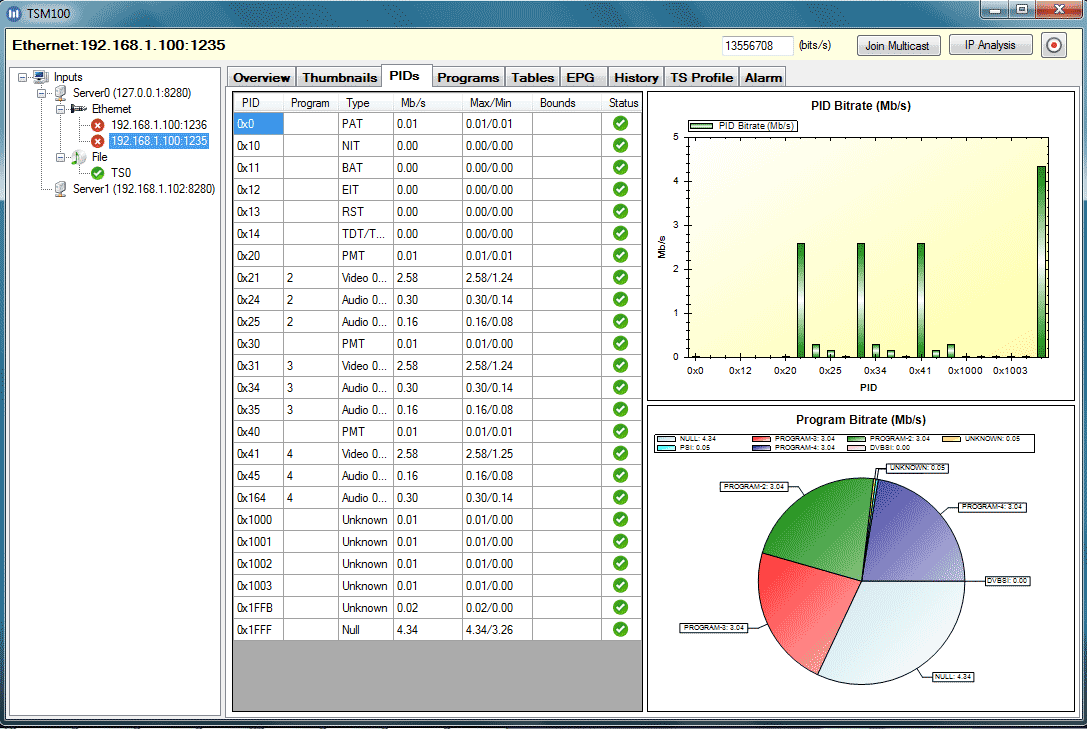Collapse the File tree node
This screenshot has width=1087, height=729.
pyautogui.click(x=61, y=157)
